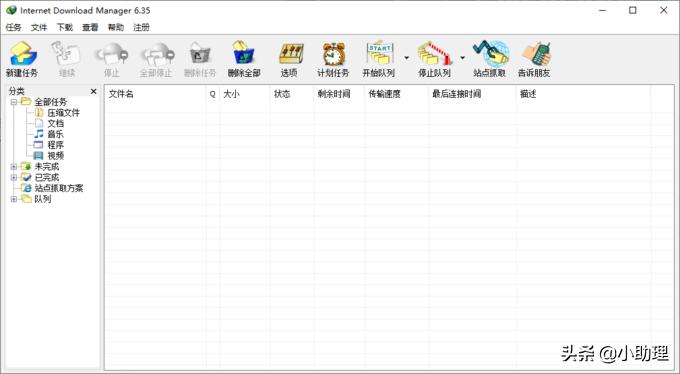Select the 队列 folder
The image size is (680, 374).
coord(43,199)
